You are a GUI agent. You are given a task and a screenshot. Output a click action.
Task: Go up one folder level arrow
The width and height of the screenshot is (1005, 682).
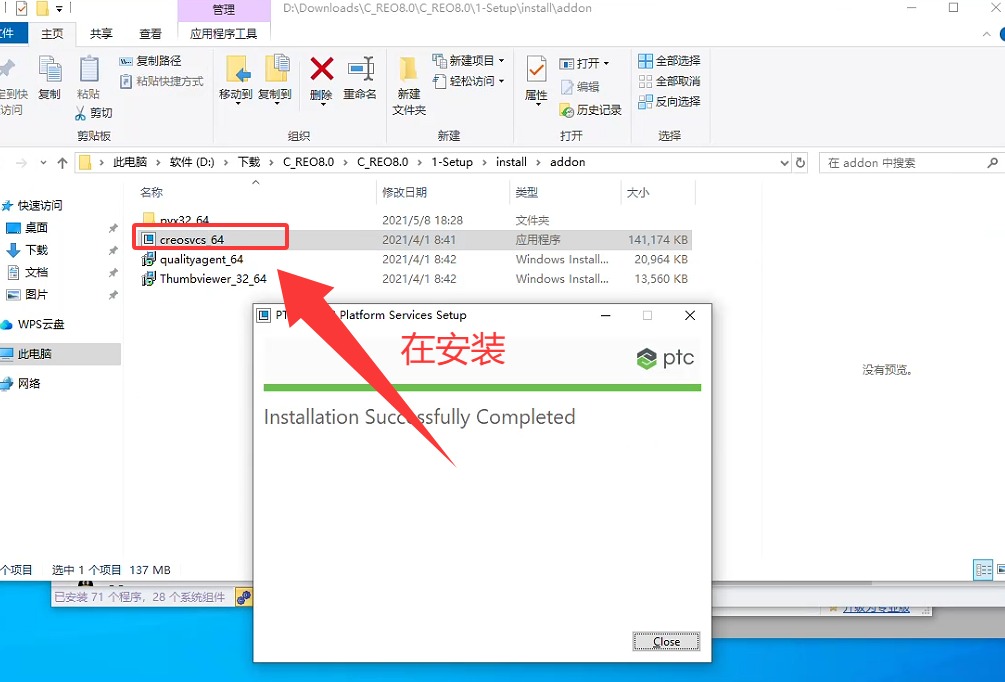point(63,162)
